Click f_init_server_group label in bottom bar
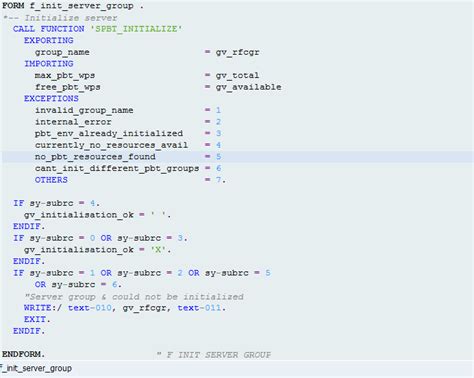Screen dimensions: 474x378 pyautogui.click(x=36, y=368)
